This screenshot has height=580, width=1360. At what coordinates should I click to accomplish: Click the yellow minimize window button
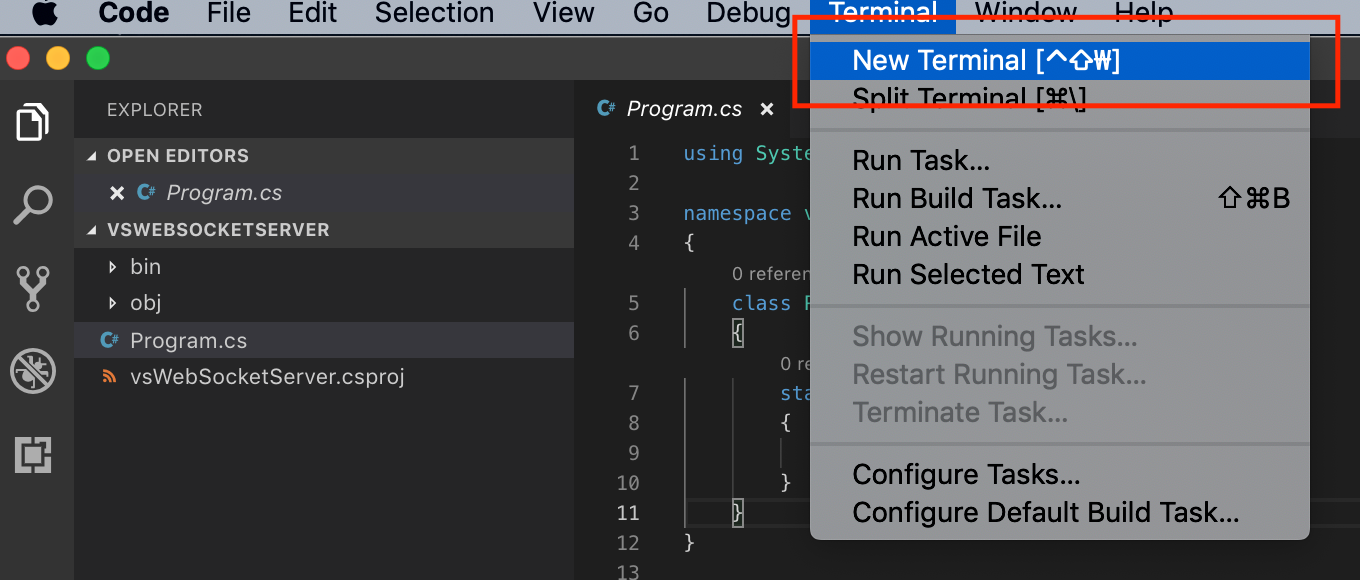click(x=58, y=58)
